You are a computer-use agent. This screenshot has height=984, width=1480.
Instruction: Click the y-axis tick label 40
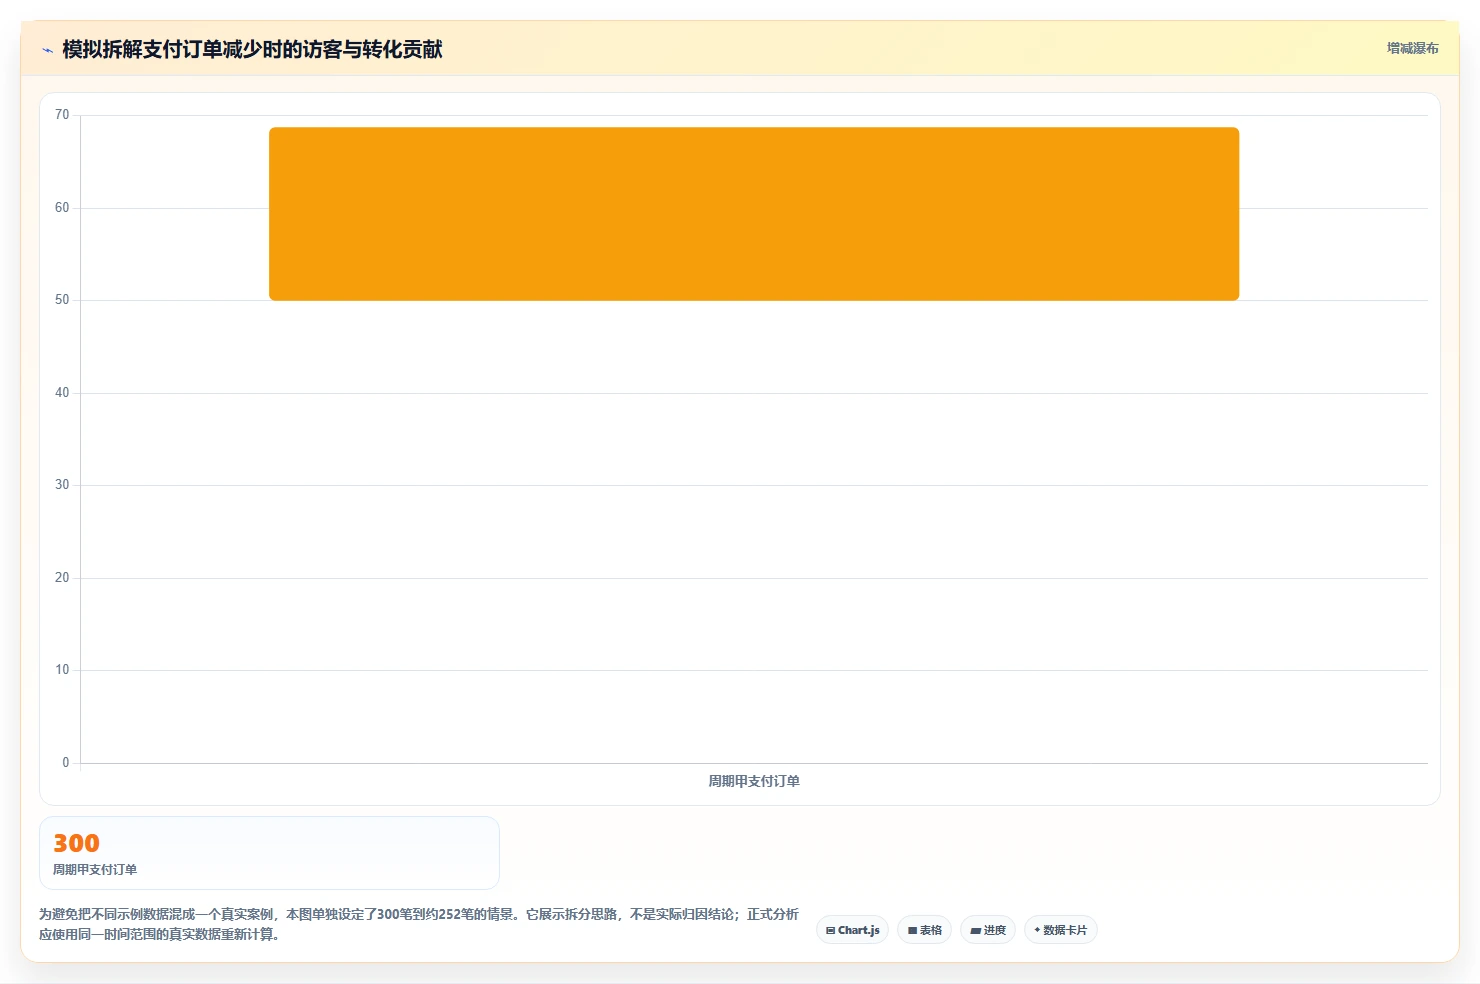pyautogui.click(x=62, y=393)
